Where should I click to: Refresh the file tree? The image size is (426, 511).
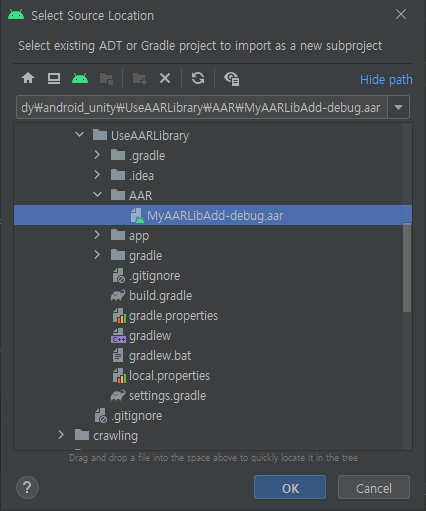pyautogui.click(x=198, y=78)
